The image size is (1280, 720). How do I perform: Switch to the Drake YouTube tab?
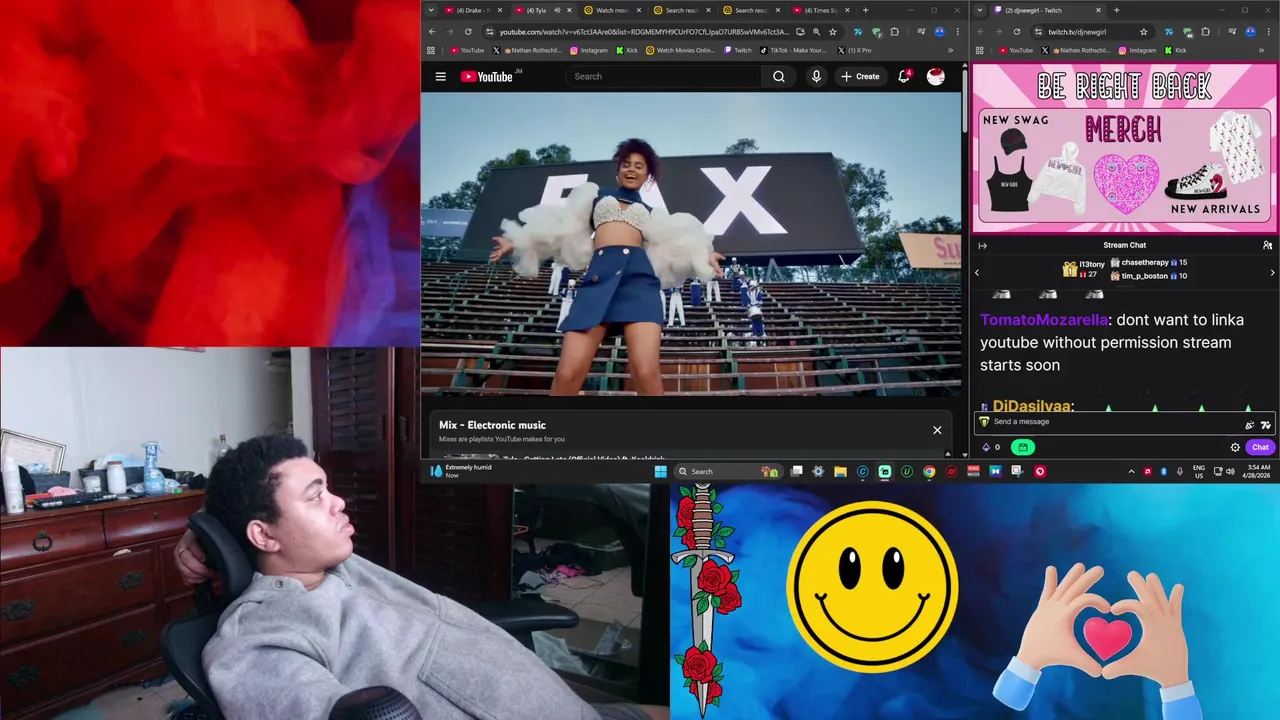pyautogui.click(x=471, y=10)
